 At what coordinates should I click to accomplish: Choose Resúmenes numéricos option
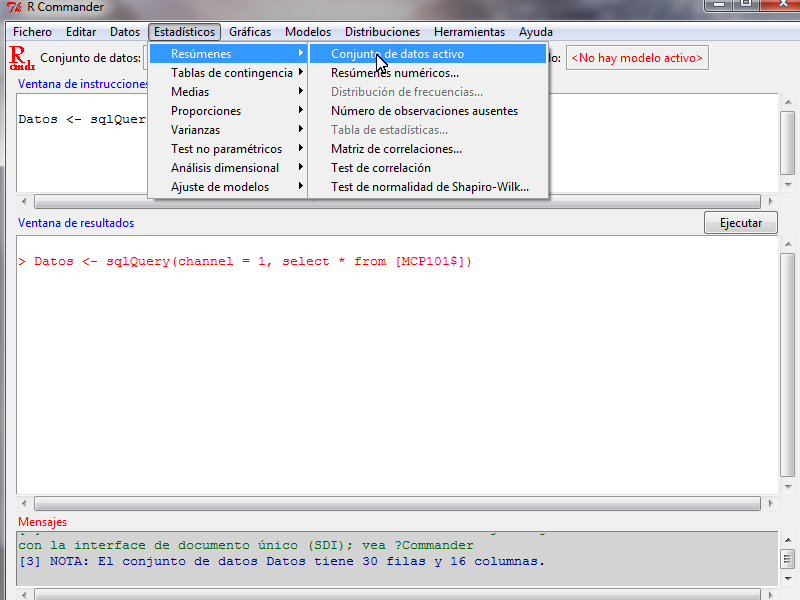click(428, 73)
